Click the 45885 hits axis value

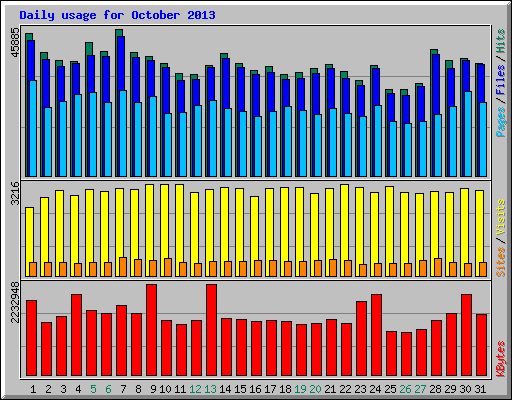pos(15,42)
